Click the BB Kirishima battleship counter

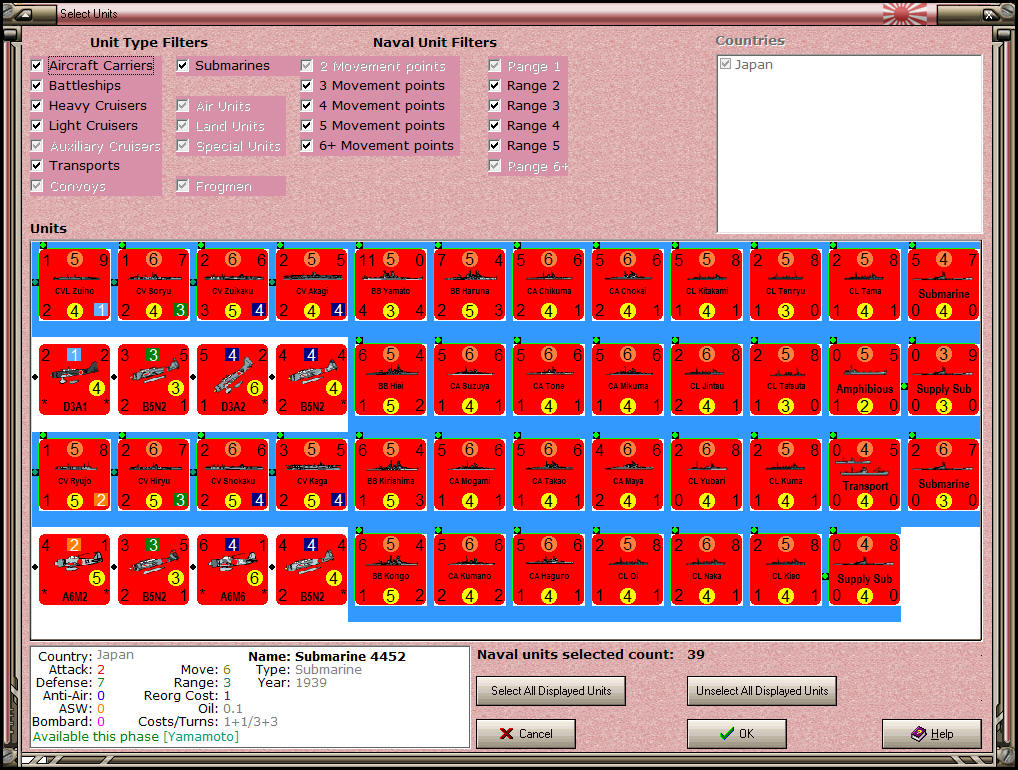pos(391,475)
